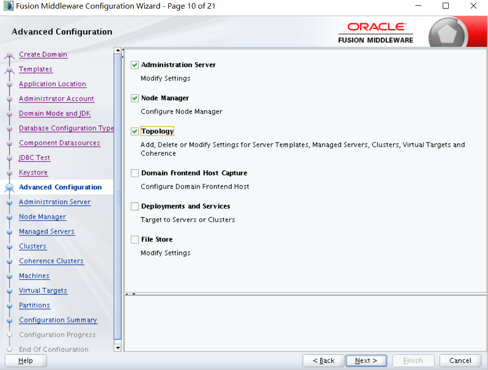Image resolution: width=488 pixels, height=370 pixels.
Task: Open the Configuration Summary step
Action: [58, 320]
